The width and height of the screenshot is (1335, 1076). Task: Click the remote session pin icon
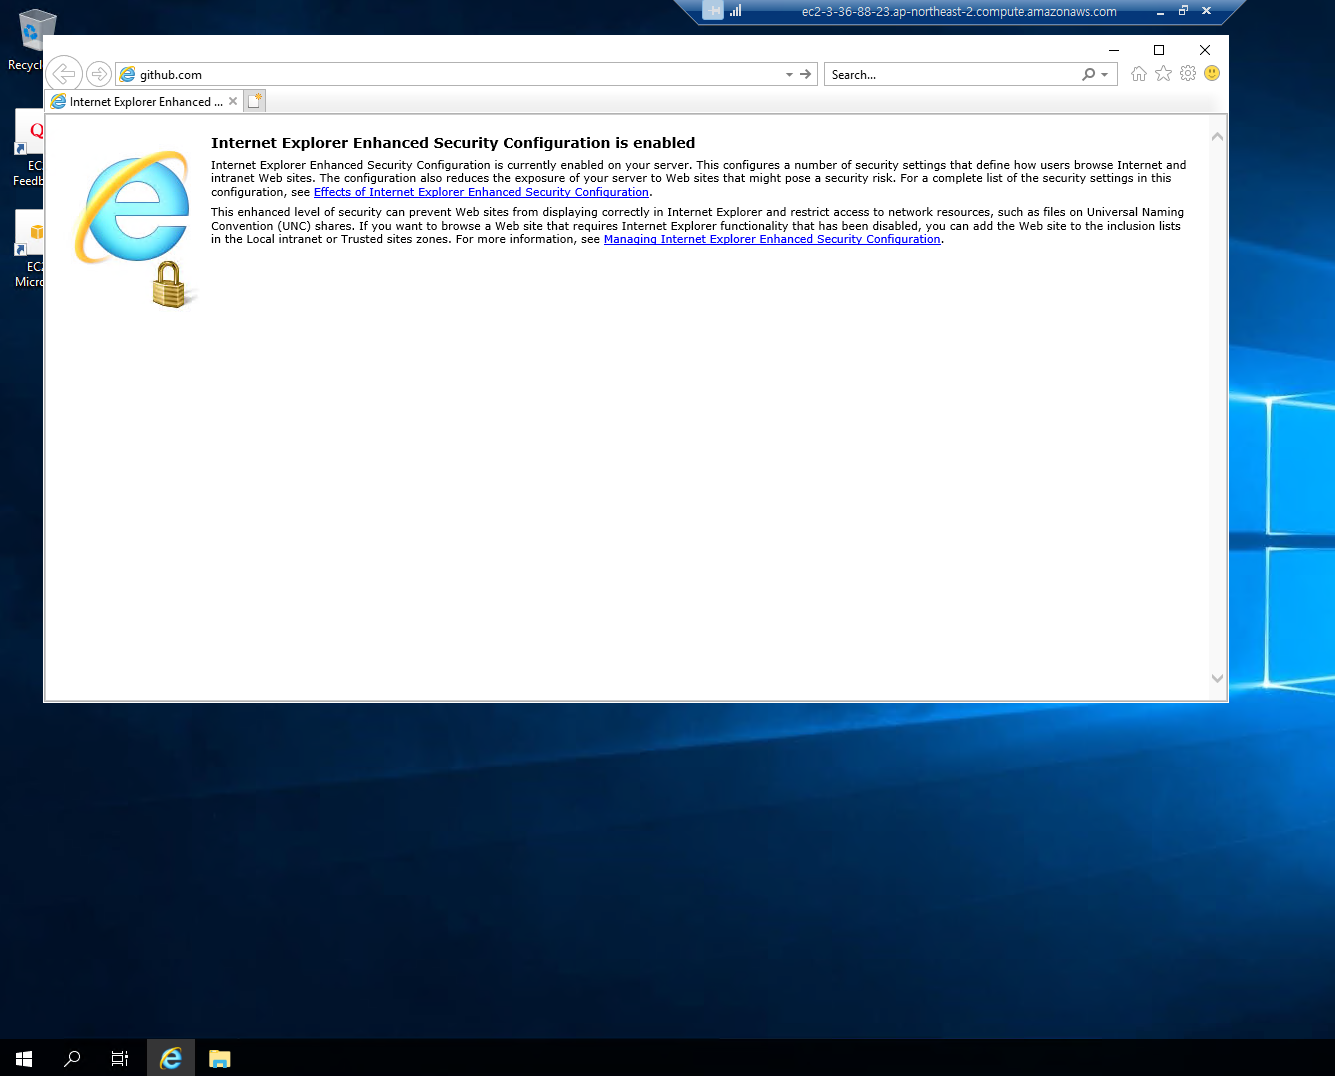click(x=712, y=11)
